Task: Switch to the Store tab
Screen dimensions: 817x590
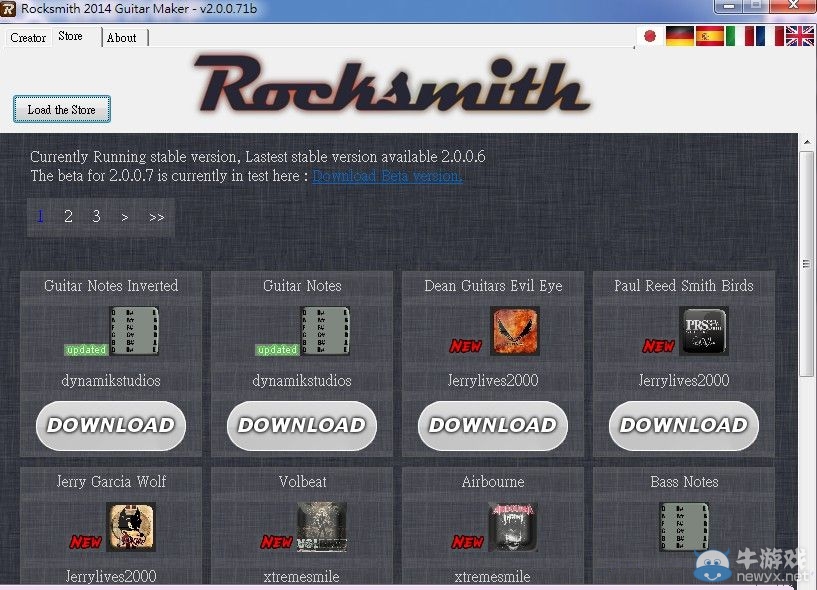Action: tap(71, 36)
